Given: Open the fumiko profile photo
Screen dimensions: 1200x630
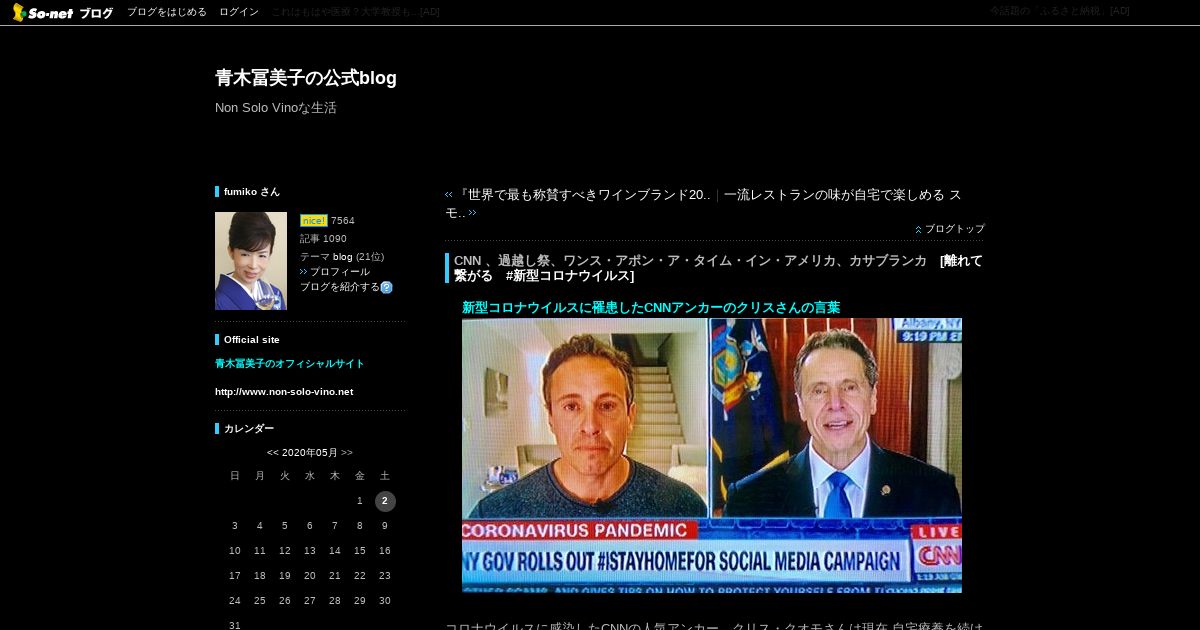Looking at the screenshot, I should (x=251, y=261).
